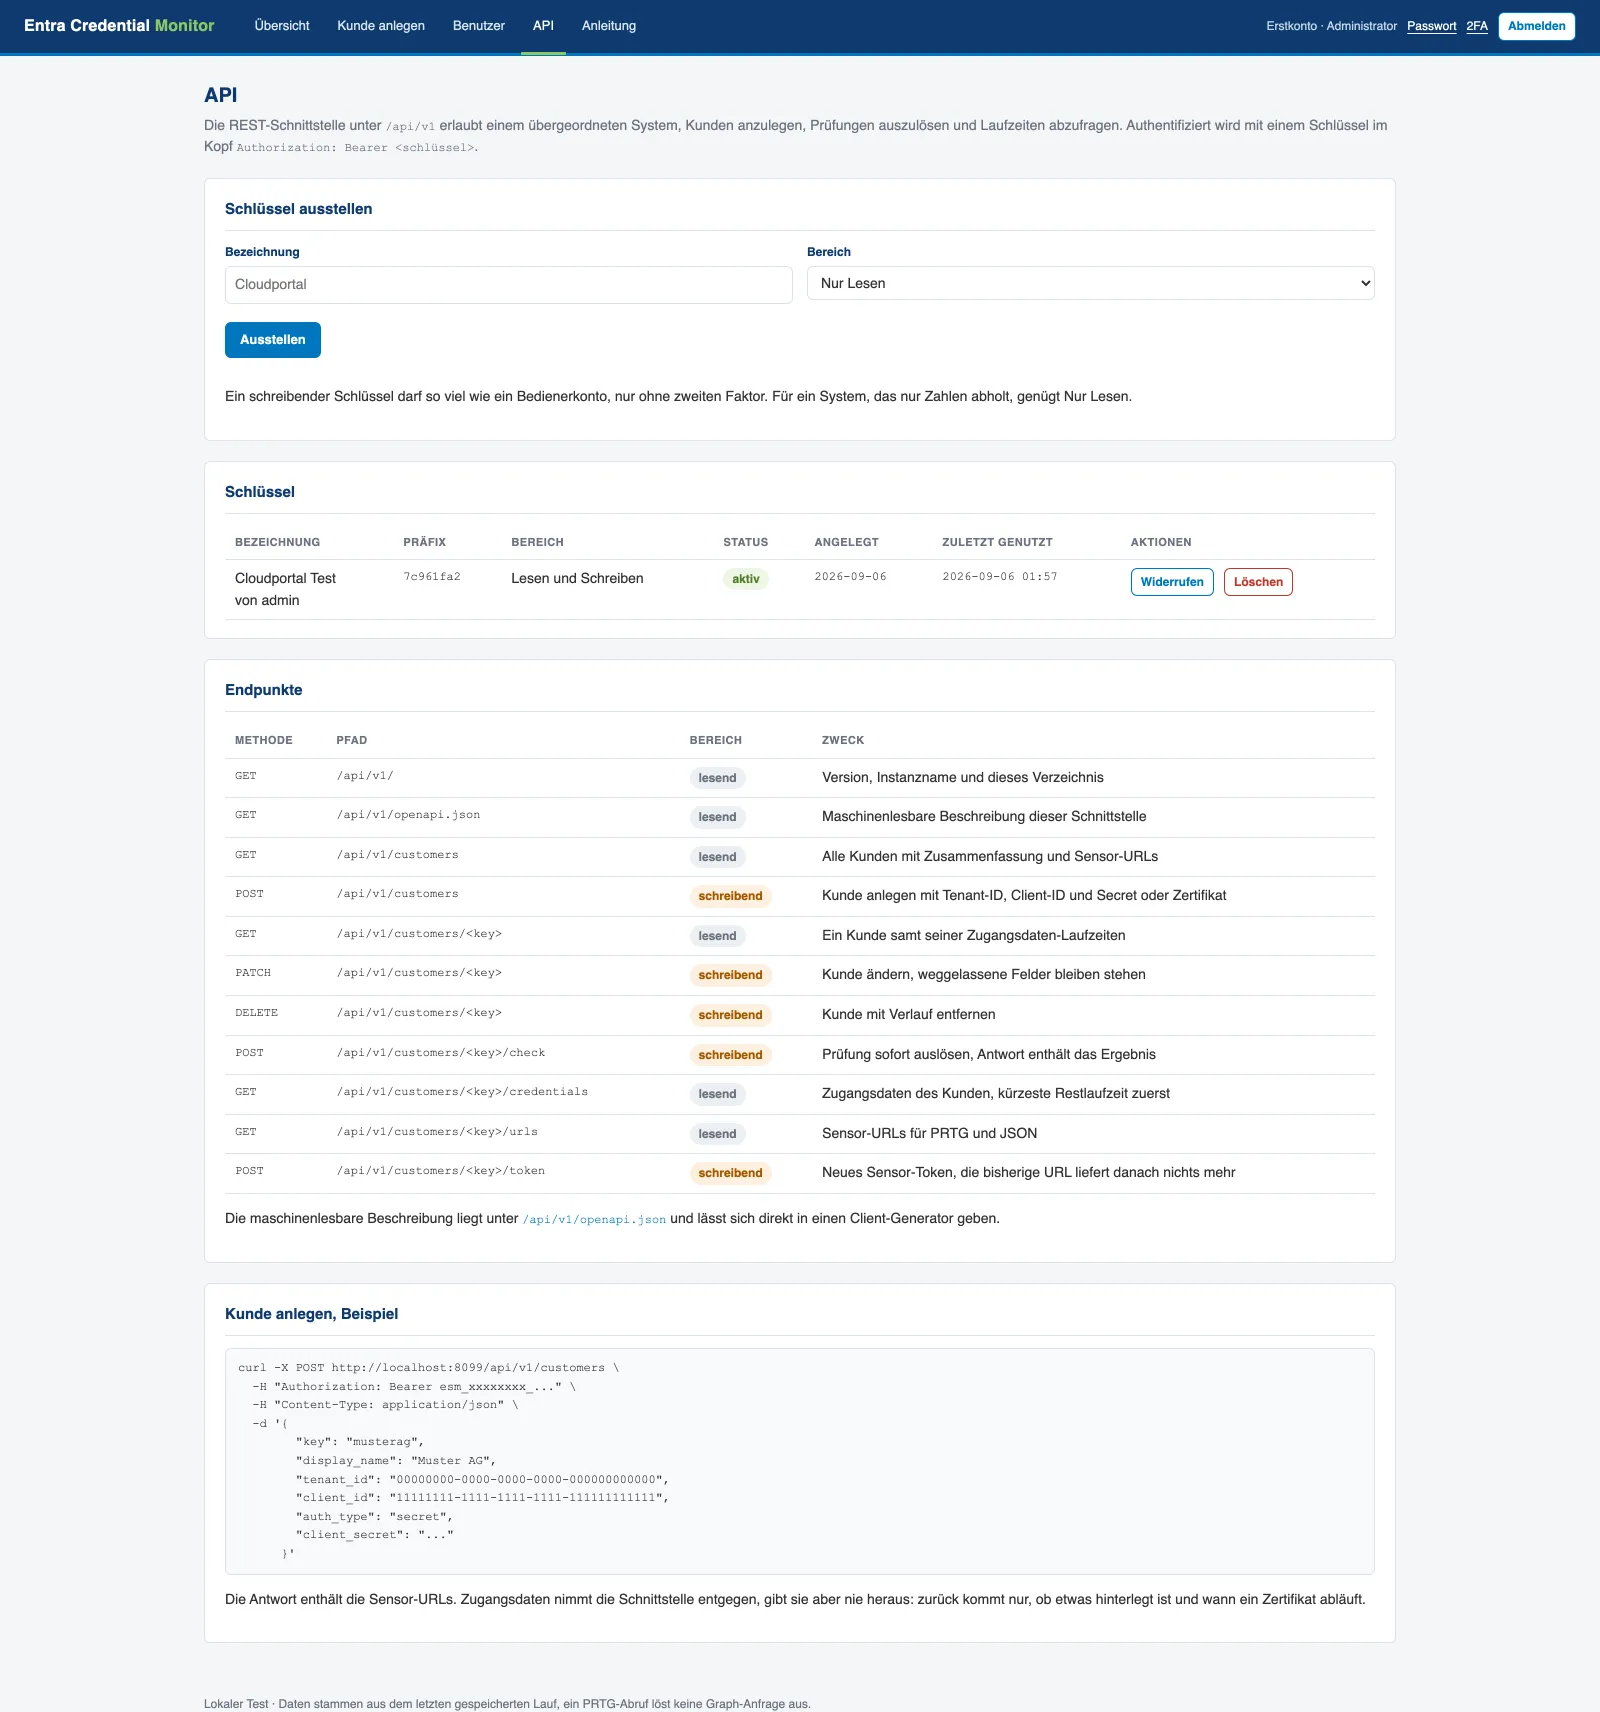Click the /api/v1/customers/<key>/urls path
Viewport: 1600px width, 1712px height.
tap(437, 1132)
